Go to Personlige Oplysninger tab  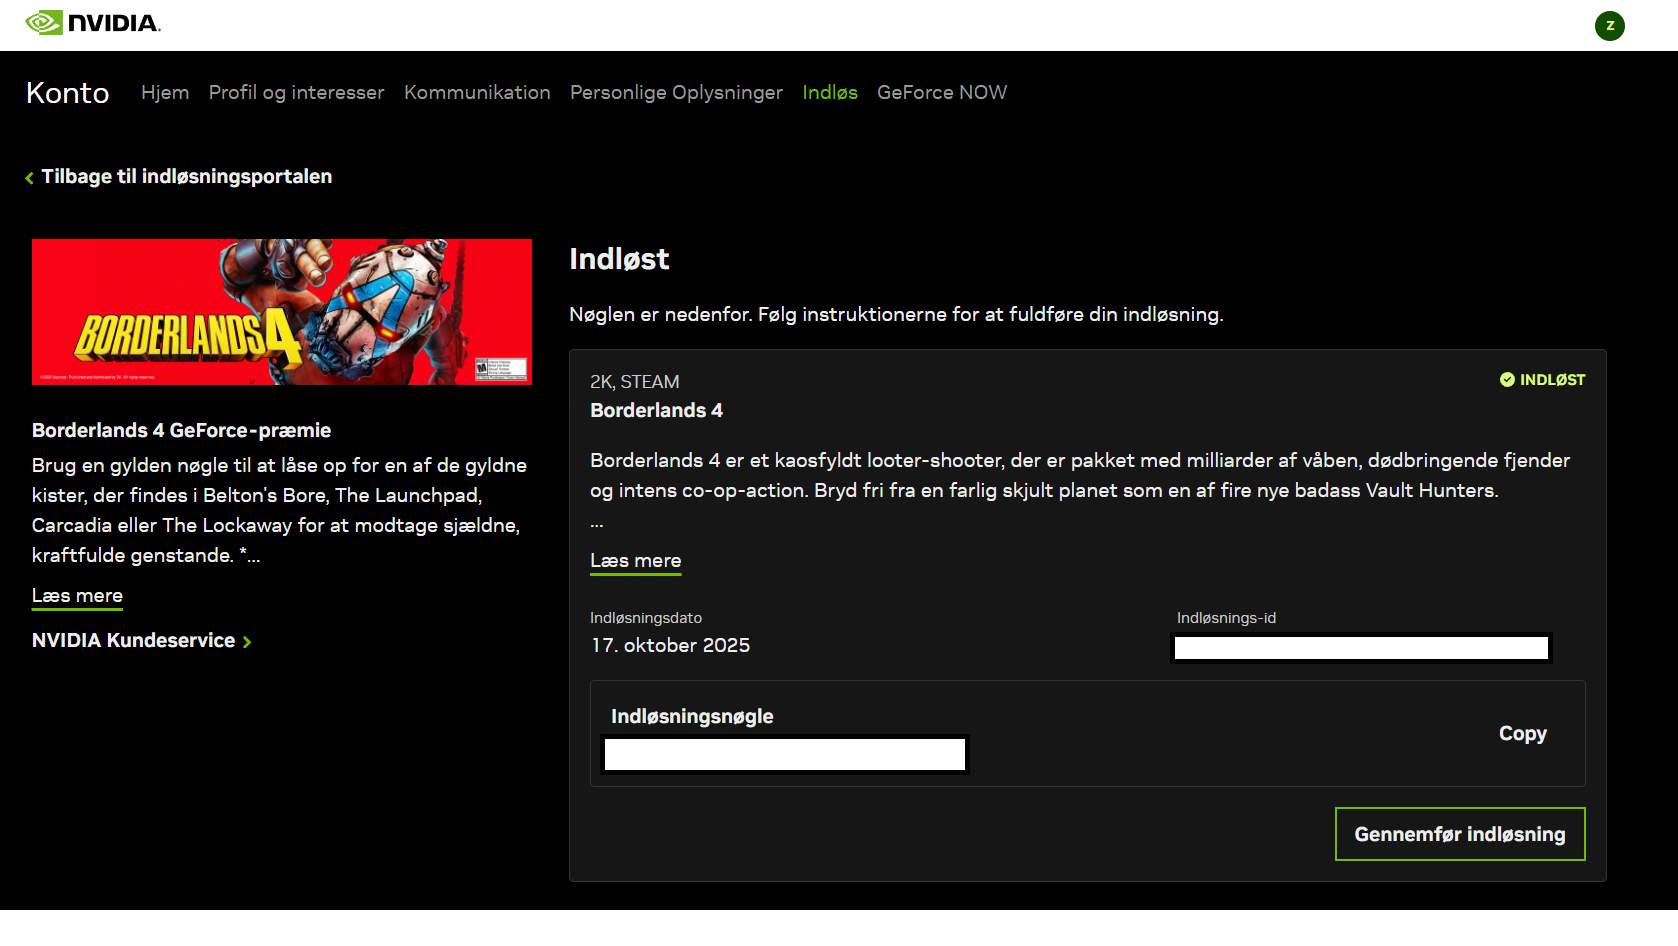pyautogui.click(x=676, y=92)
